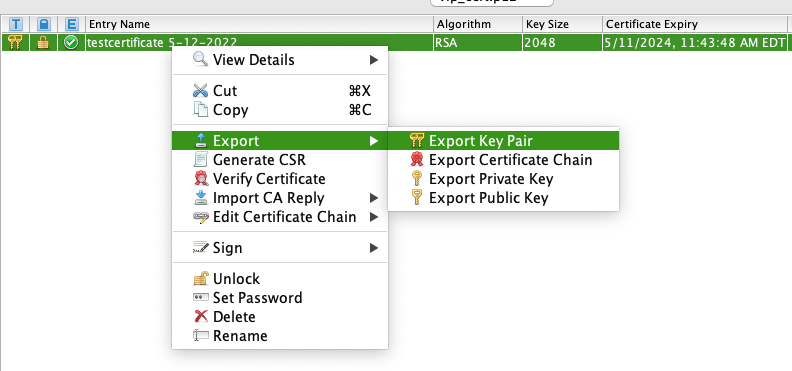
Task: Expand the Import CA Reply submenu arrow
Action: click(374, 198)
